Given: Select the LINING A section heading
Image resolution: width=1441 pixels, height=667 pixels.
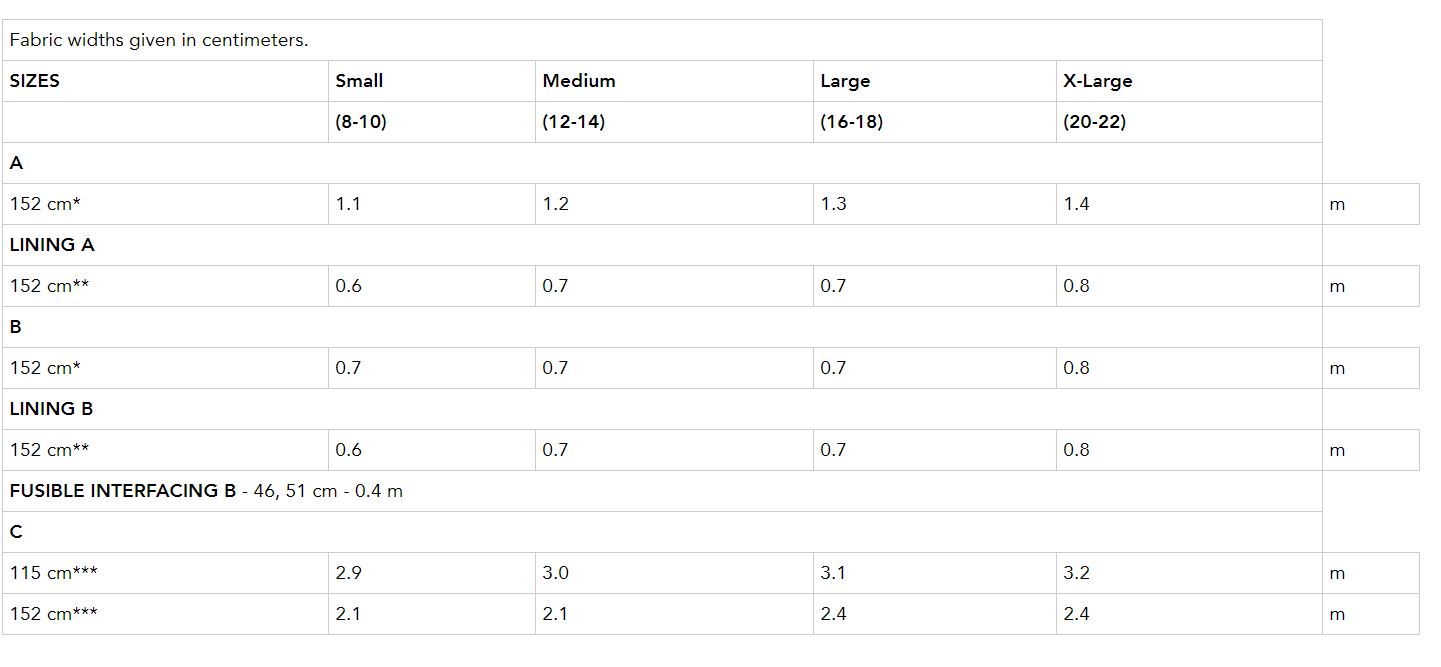Looking at the screenshot, I should 52,245.
